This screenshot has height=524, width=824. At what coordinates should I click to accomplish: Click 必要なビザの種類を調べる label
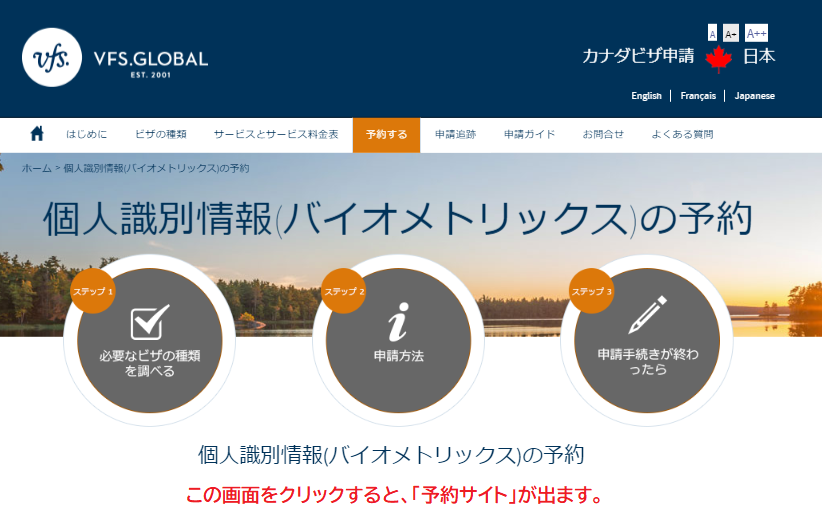[x=150, y=363]
